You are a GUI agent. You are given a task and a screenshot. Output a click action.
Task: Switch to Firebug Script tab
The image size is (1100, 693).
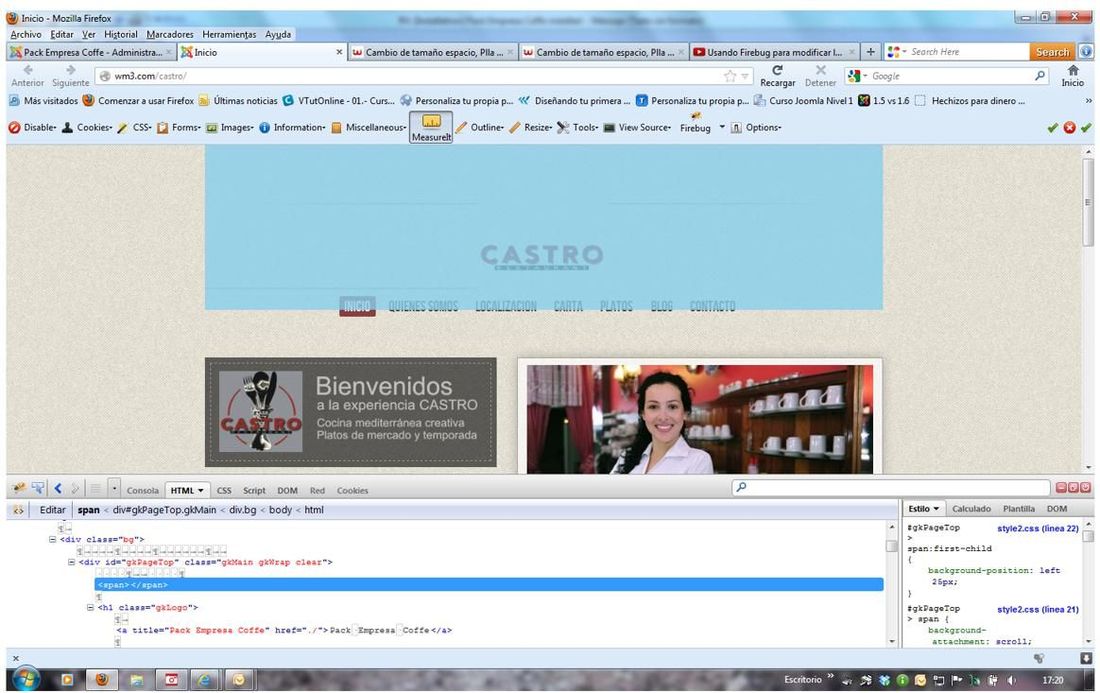(254, 490)
